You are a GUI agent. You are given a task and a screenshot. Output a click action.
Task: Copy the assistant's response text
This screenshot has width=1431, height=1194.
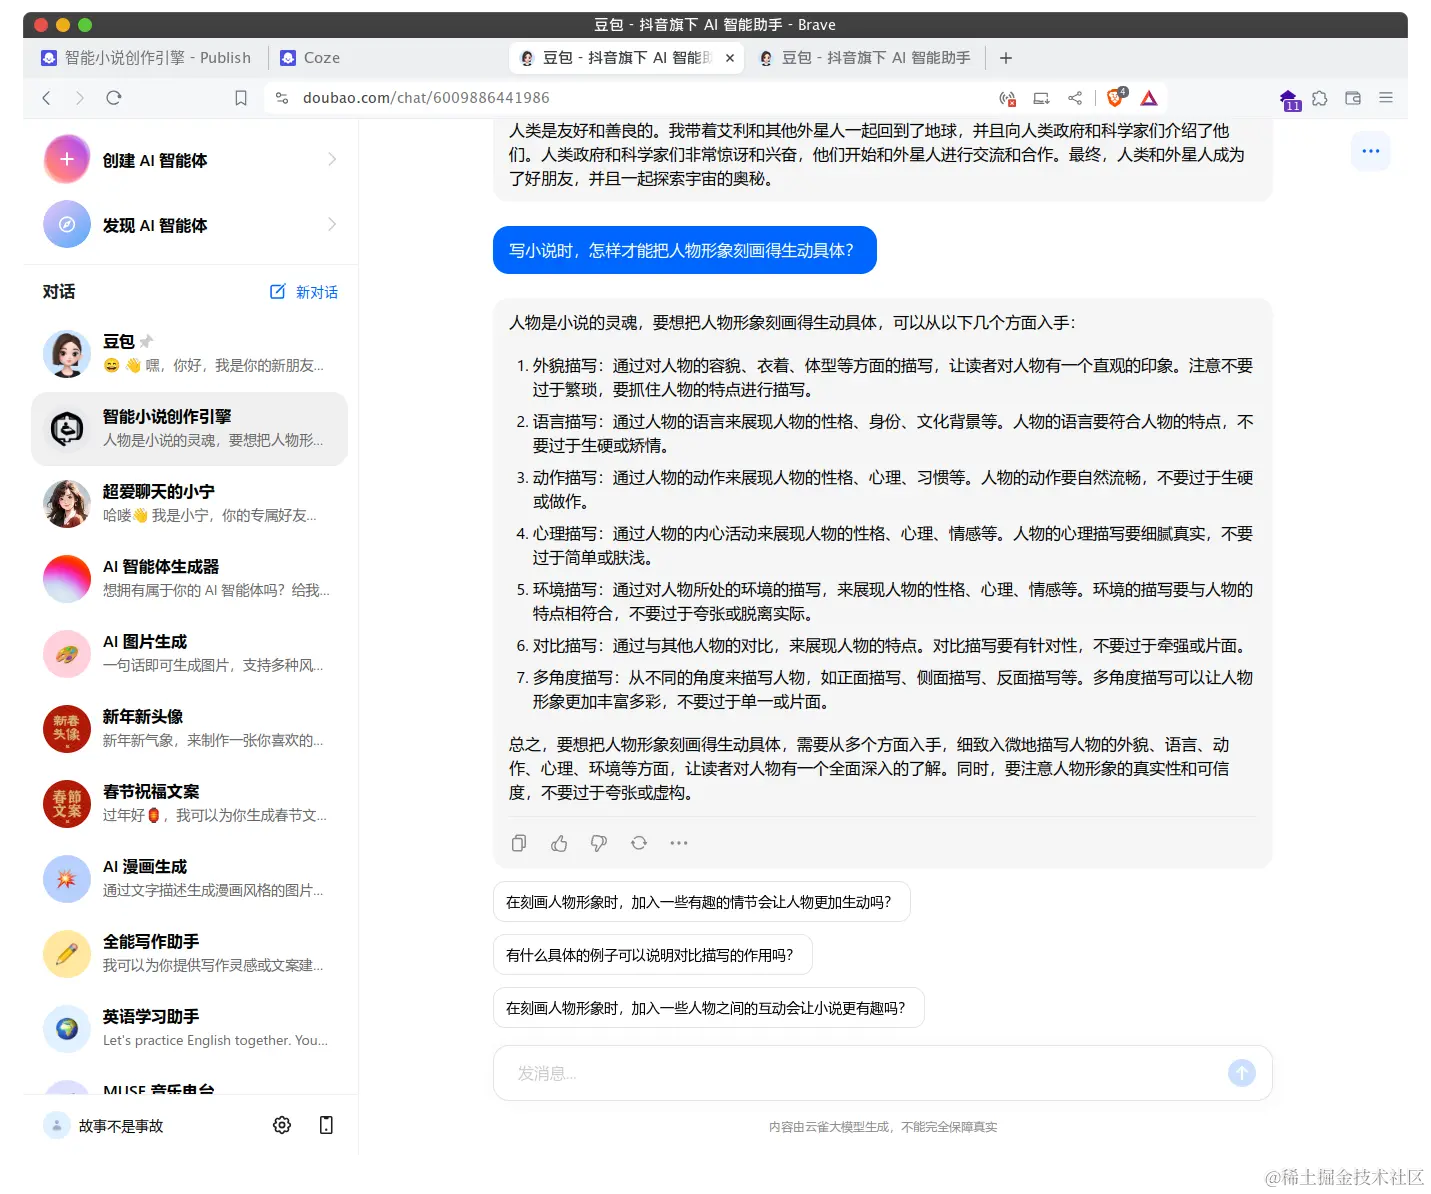point(518,843)
